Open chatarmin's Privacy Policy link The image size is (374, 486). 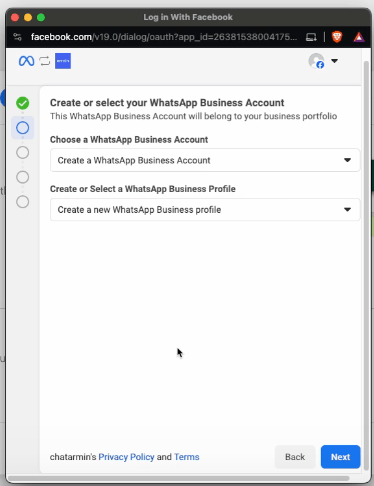click(x=126, y=457)
